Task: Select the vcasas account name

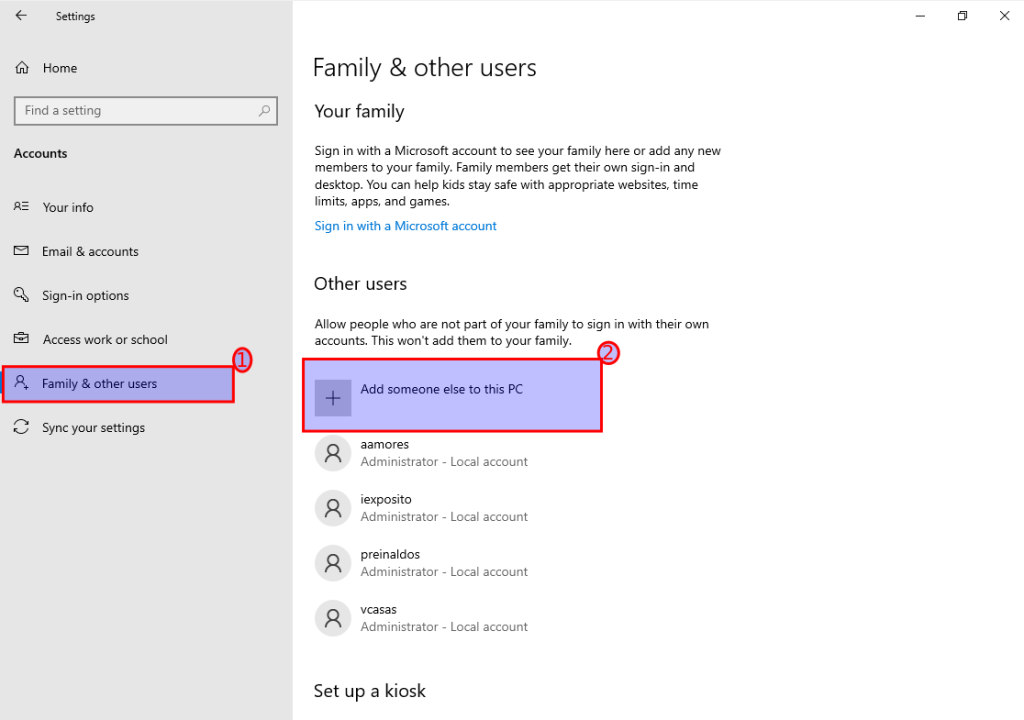Action: 381,609
